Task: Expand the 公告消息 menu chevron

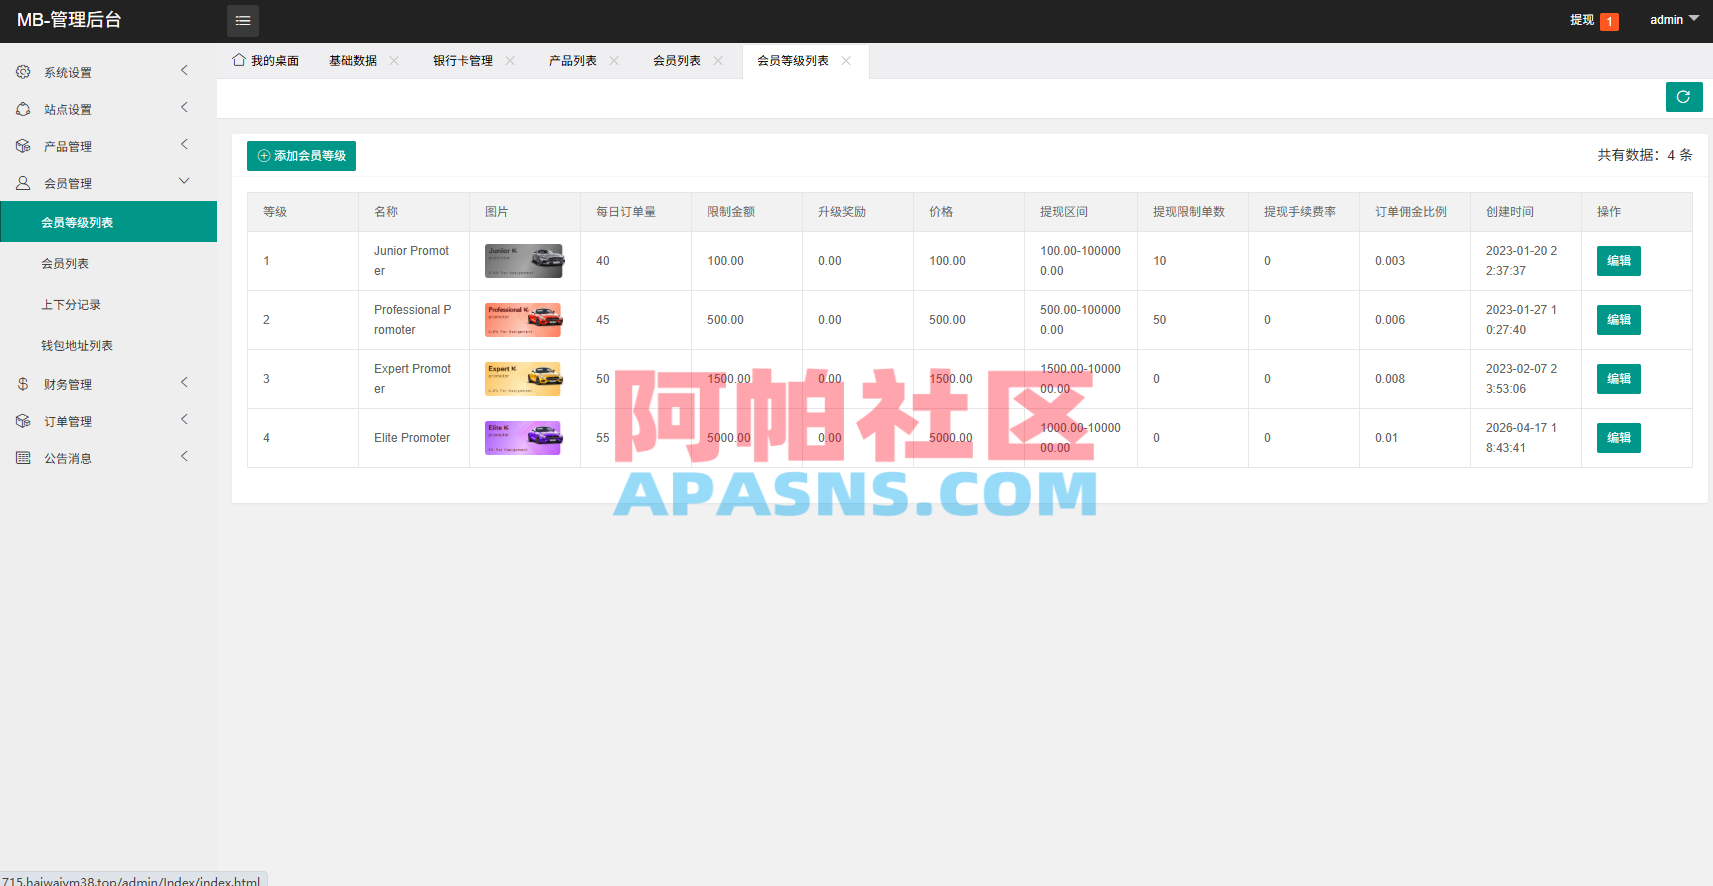Action: tap(184, 456)
